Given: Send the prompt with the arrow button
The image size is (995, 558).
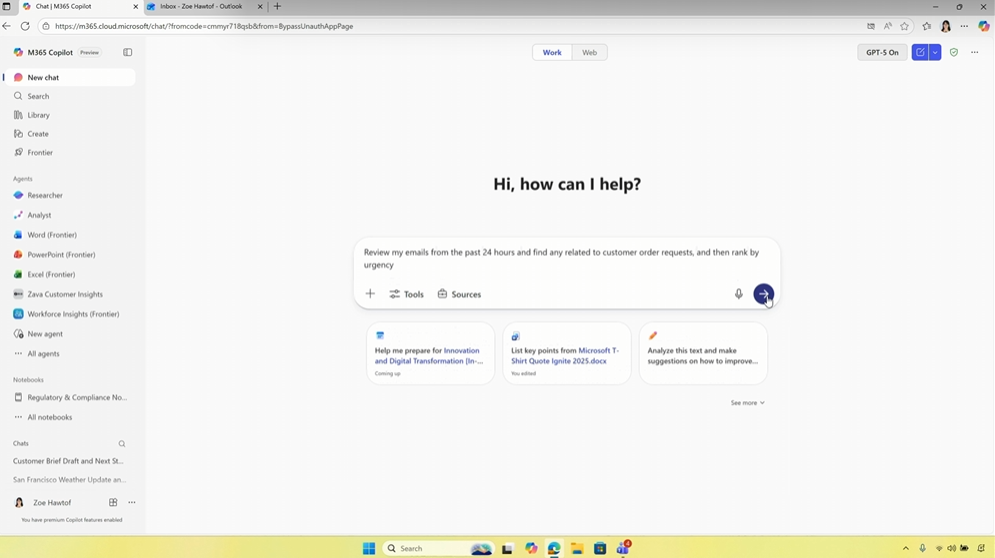Looking at the screenshot, I should click(x=763, y=294).
